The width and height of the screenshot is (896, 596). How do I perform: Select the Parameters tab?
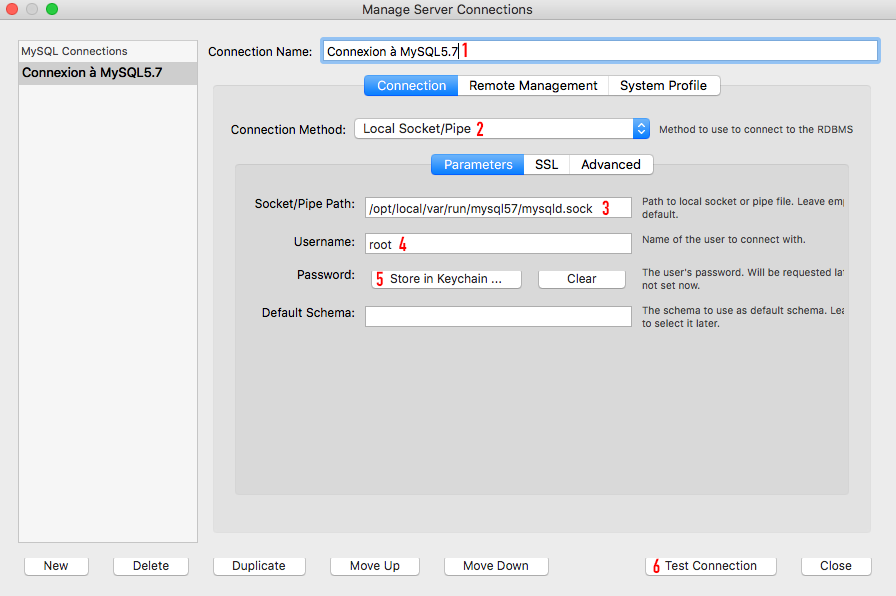[478, 164]
